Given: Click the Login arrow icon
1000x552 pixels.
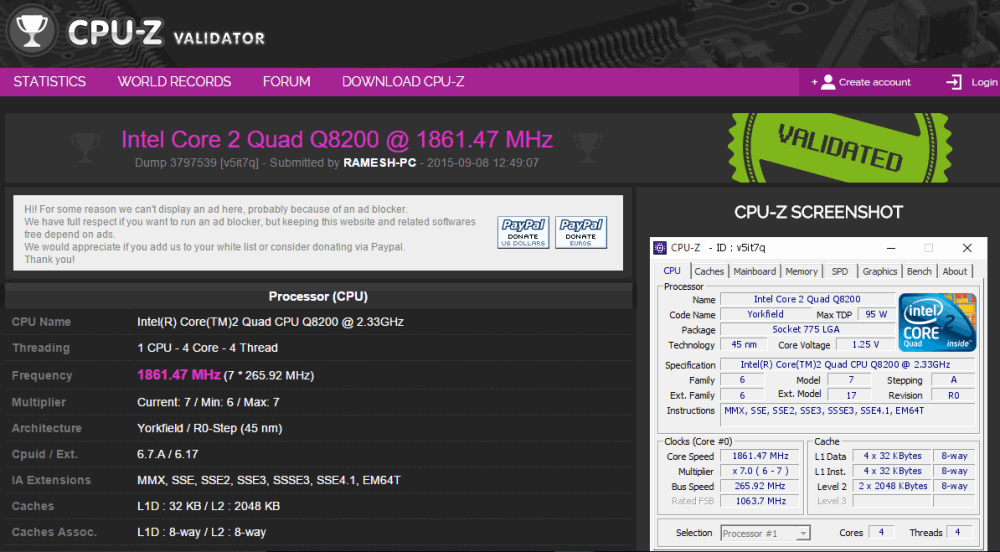Looking at the screenshot, I should [x=953, y=82].
